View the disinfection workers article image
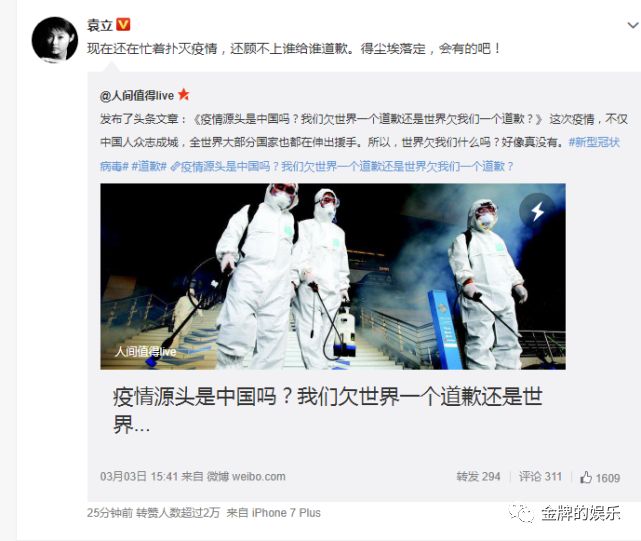 click(333, 276)
